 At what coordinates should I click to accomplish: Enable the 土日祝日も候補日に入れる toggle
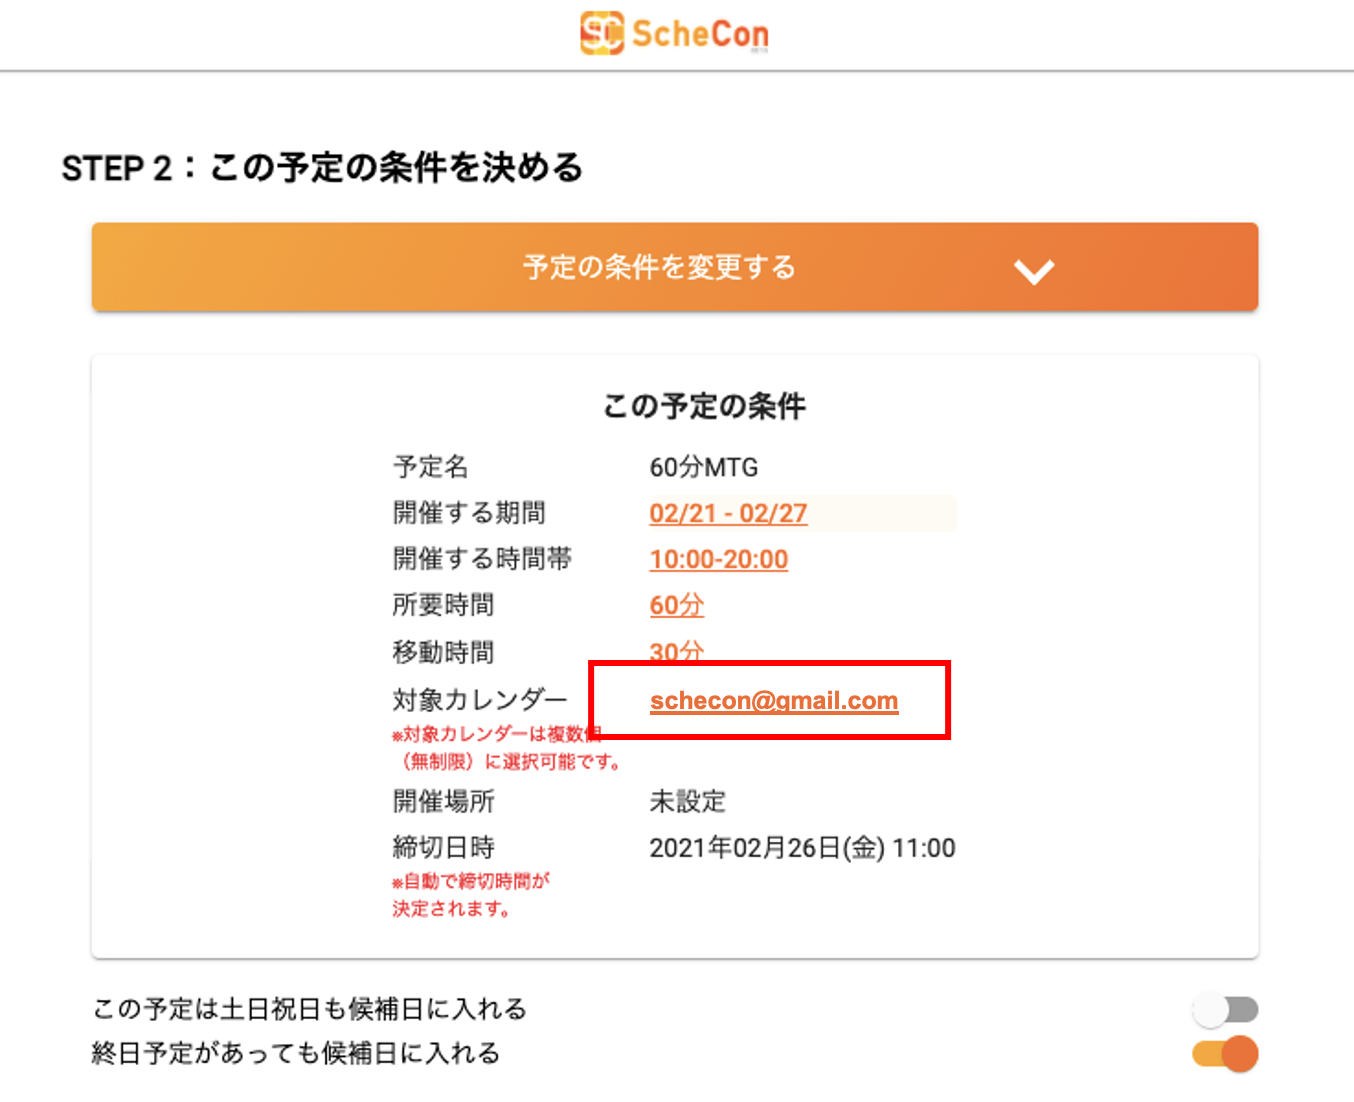(x=1225, y=1010)
